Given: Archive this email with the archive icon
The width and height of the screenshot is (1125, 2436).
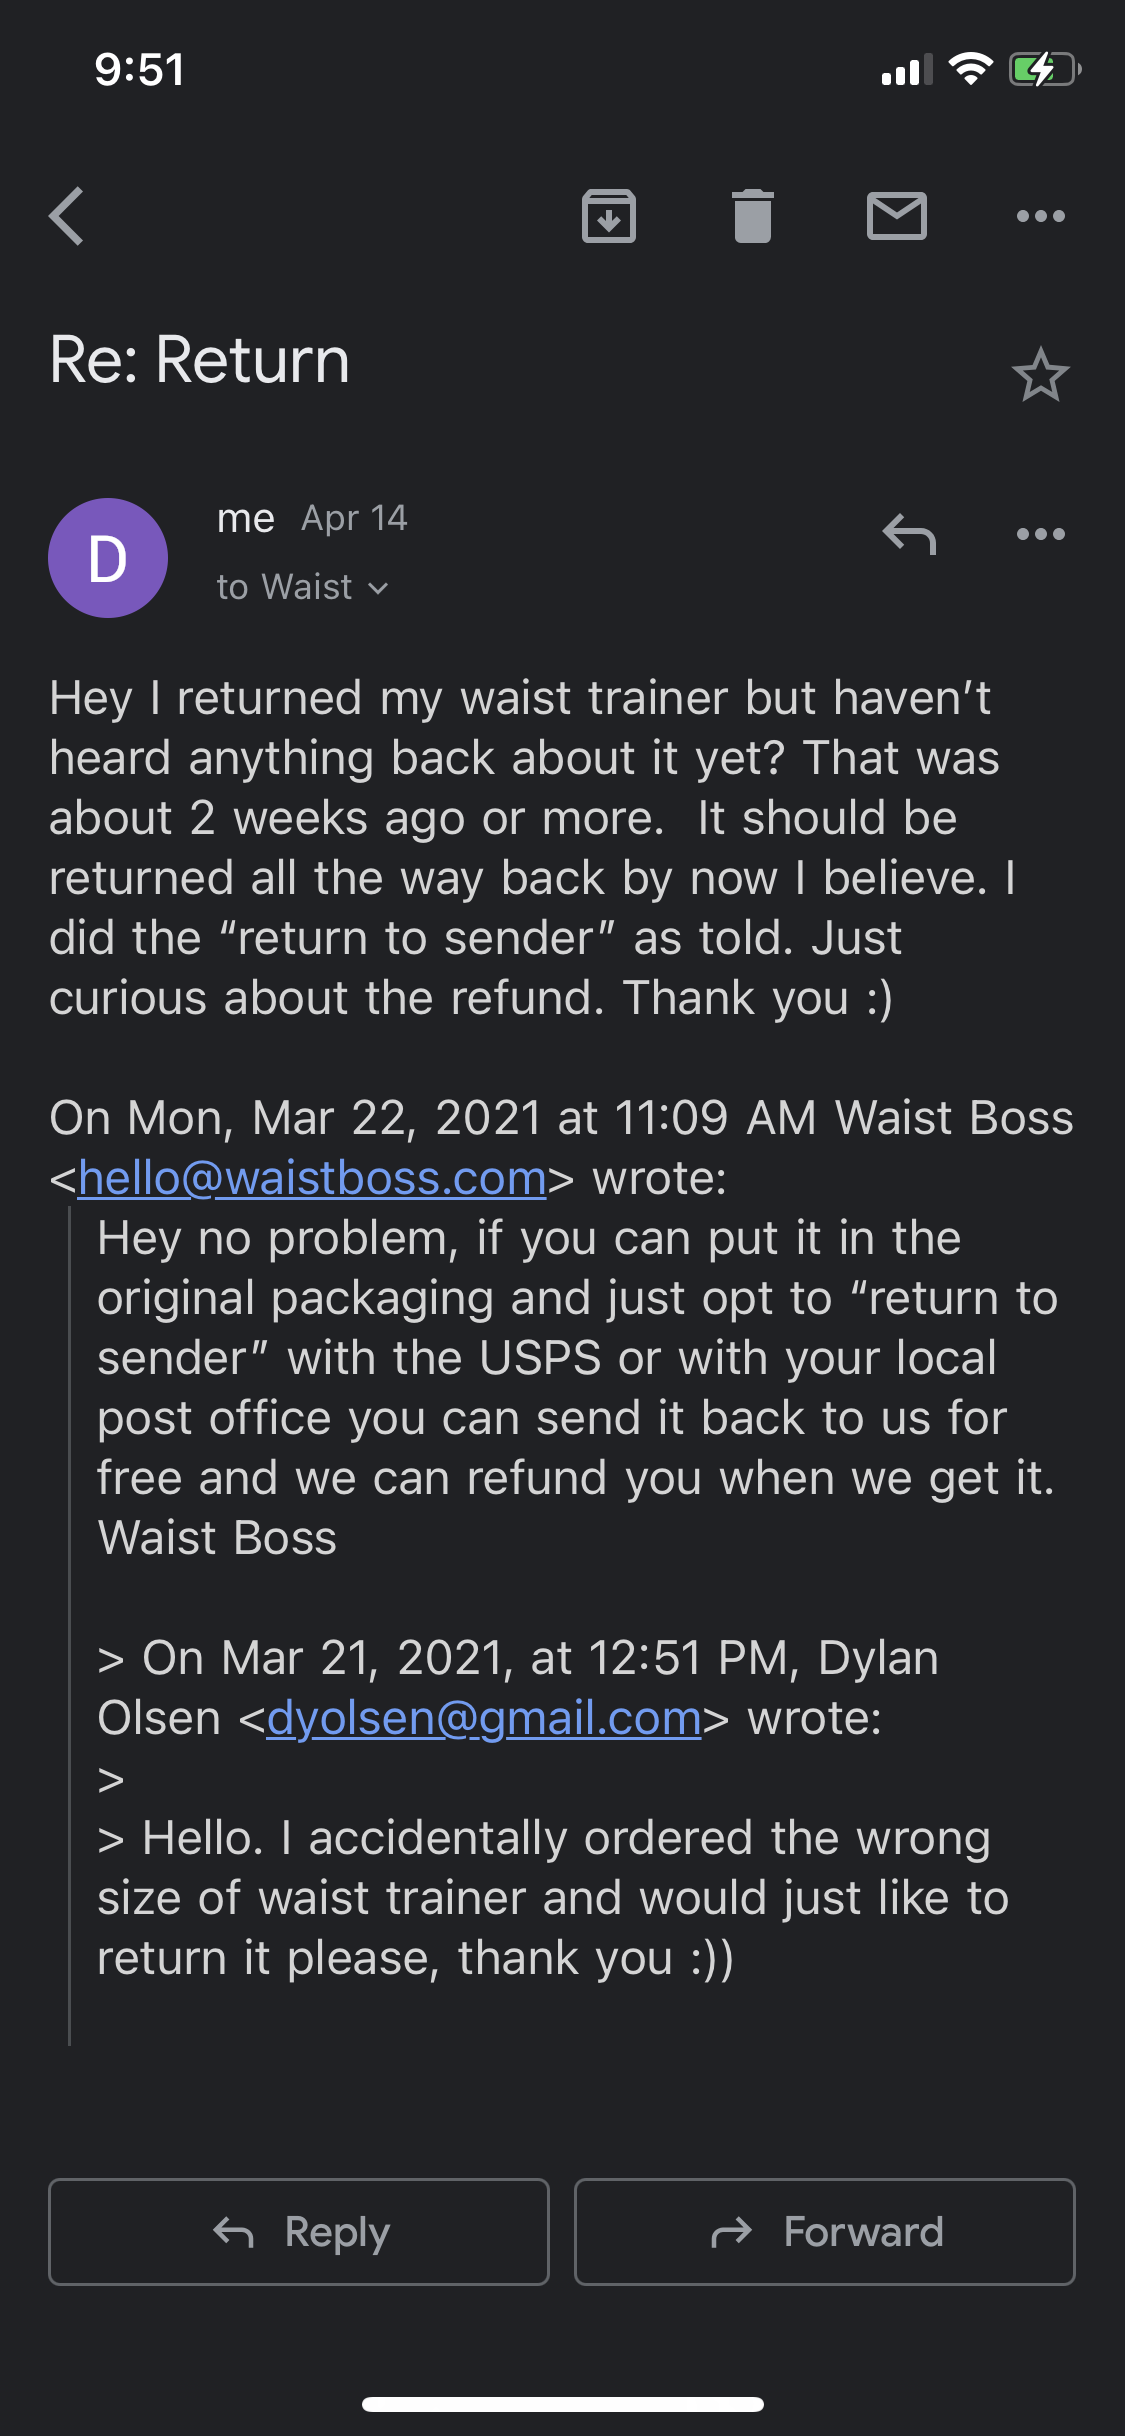Looking at the screenshot, I should point(608,216).
